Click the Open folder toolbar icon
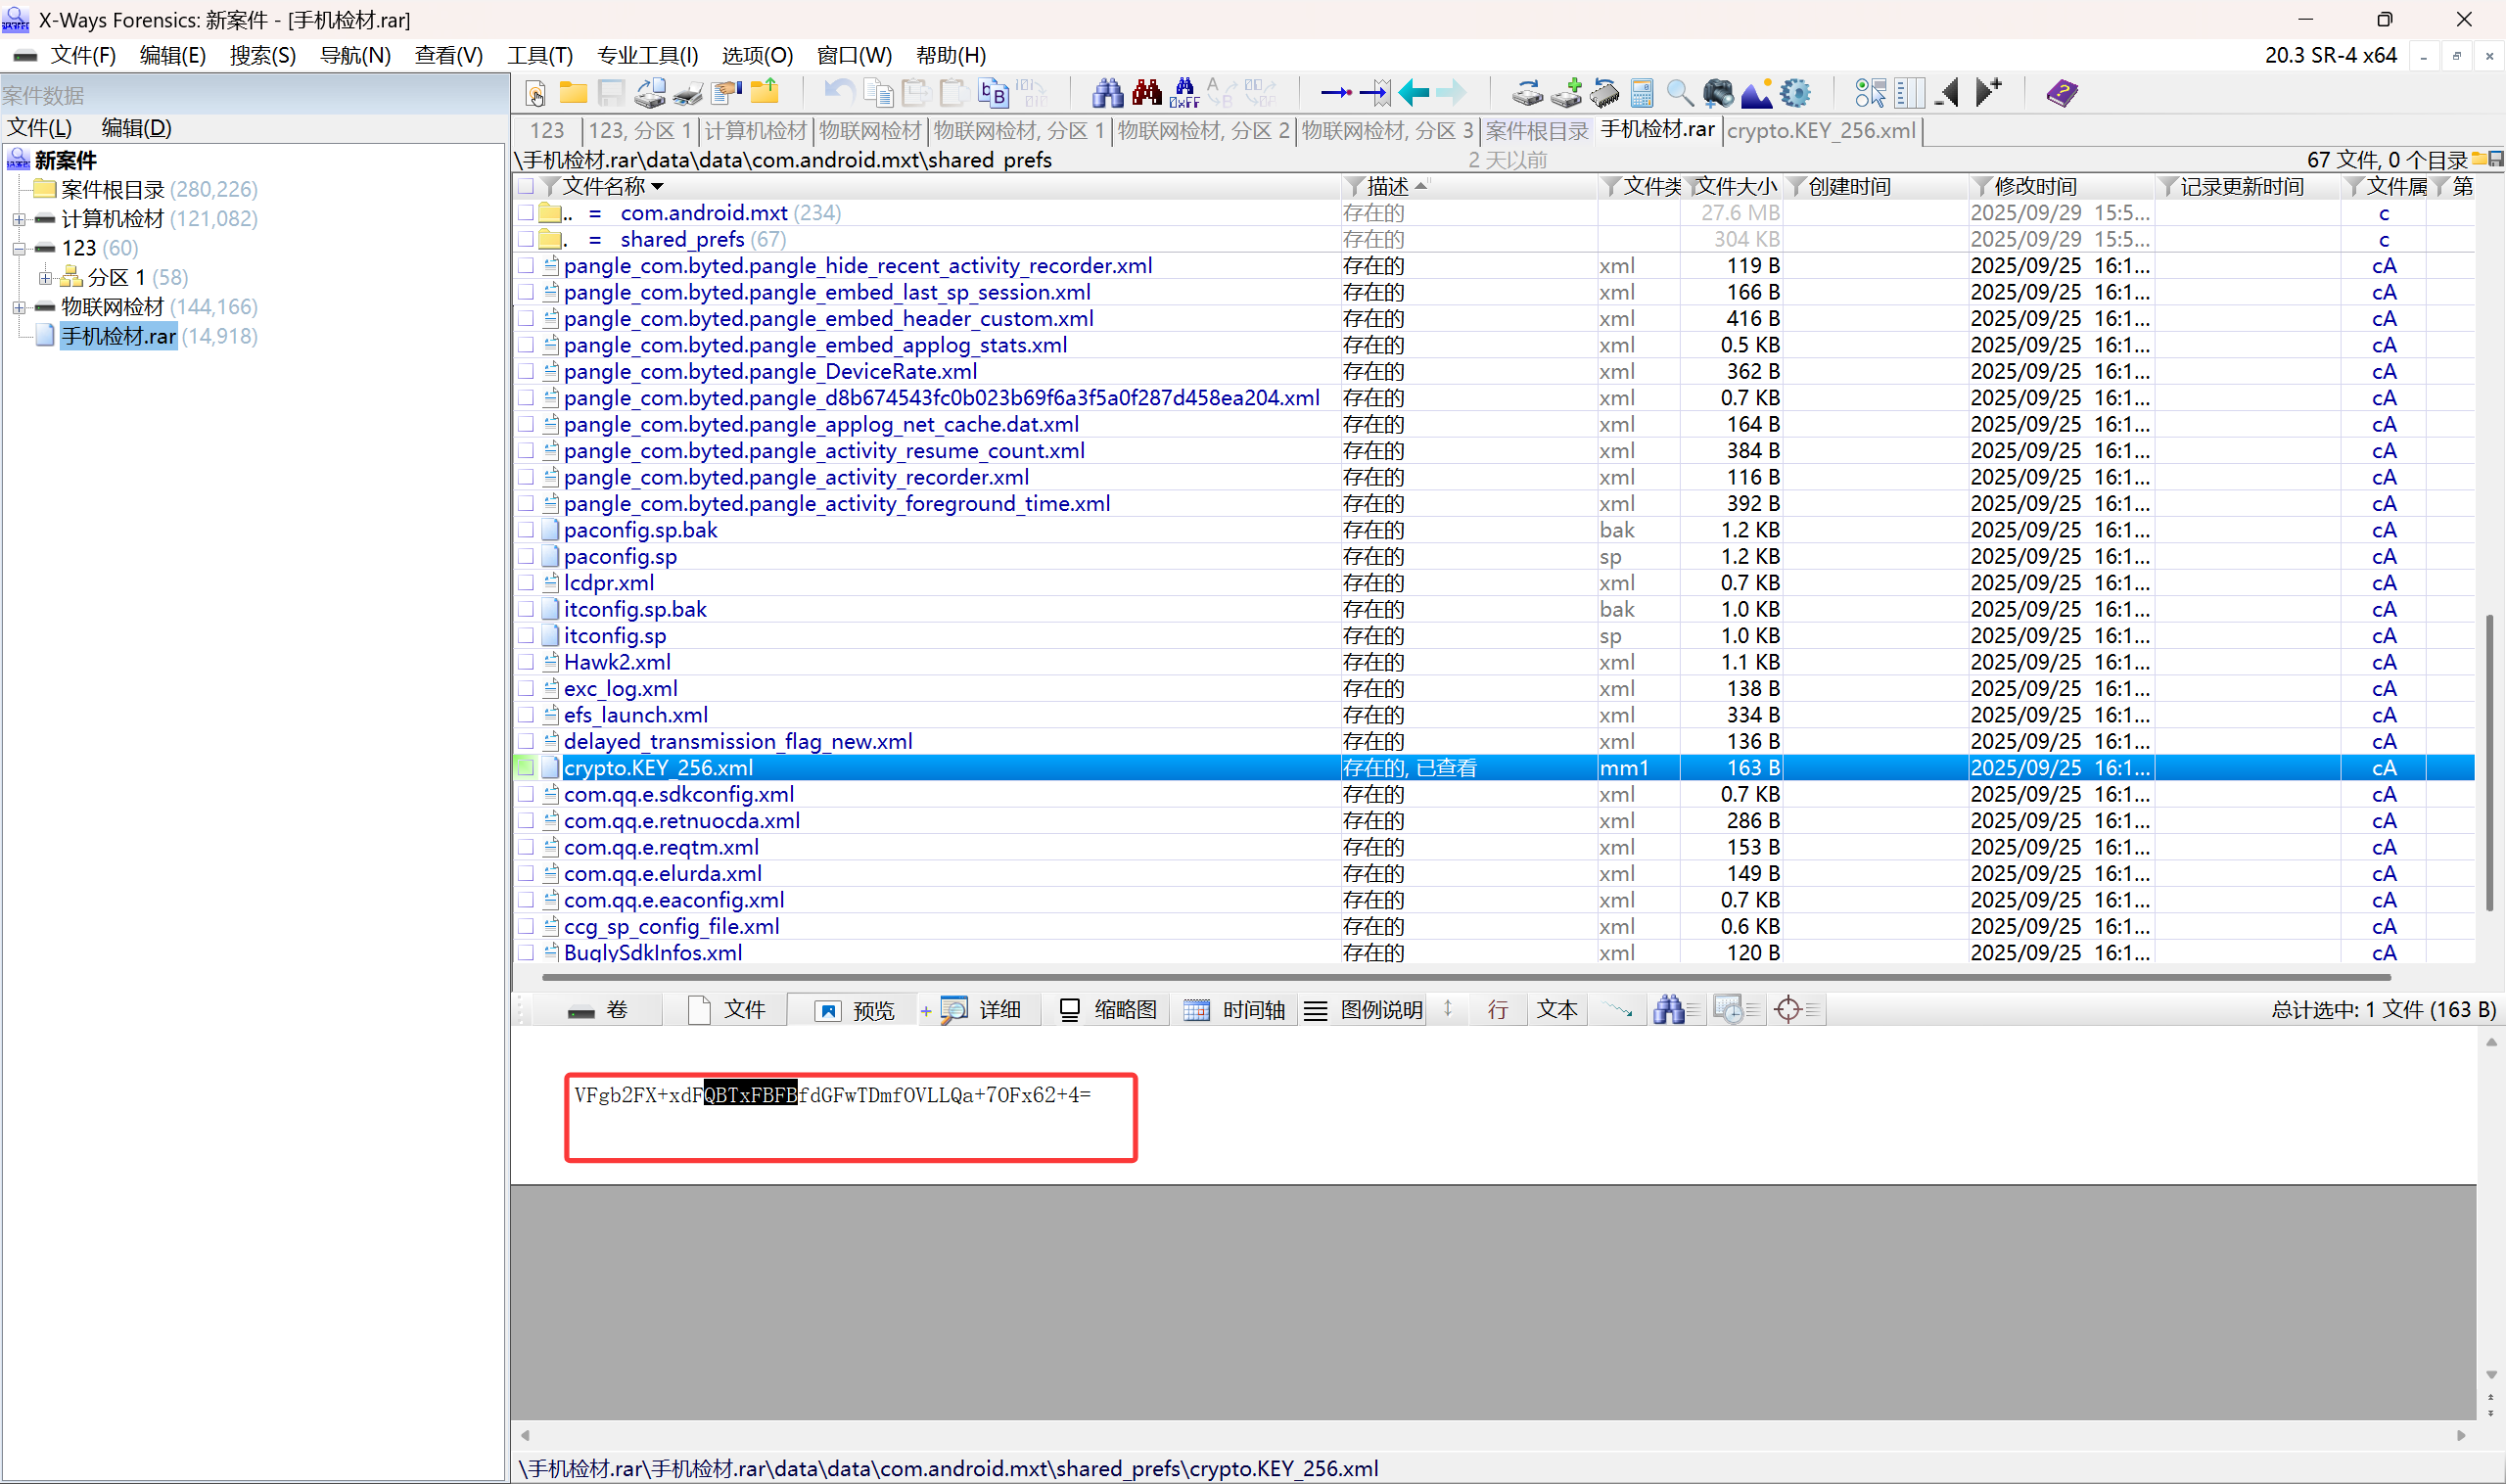This screenshot has width=2506, height=1484. (x=573, y=93)
